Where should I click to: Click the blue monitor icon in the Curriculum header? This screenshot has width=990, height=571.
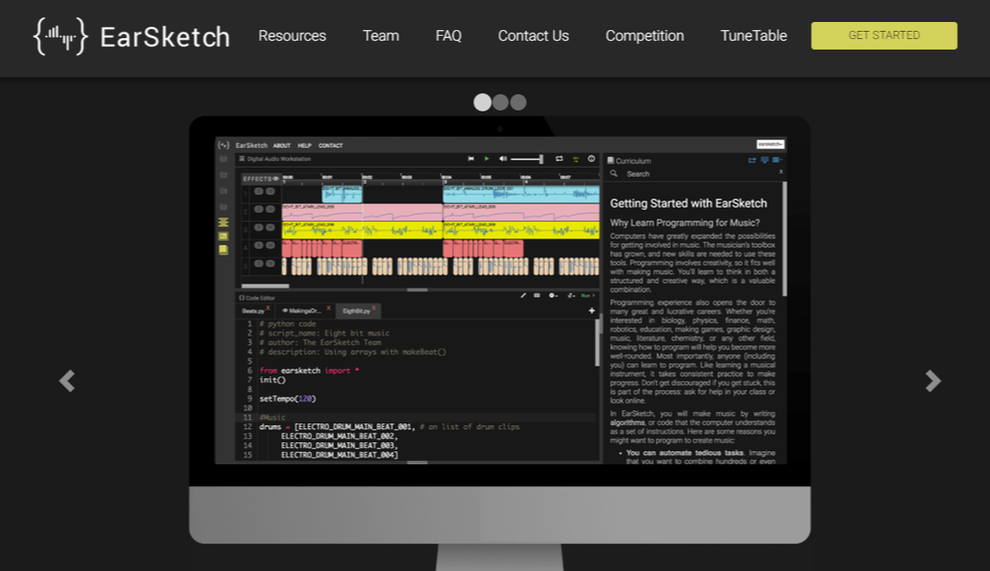coord(765,160)
